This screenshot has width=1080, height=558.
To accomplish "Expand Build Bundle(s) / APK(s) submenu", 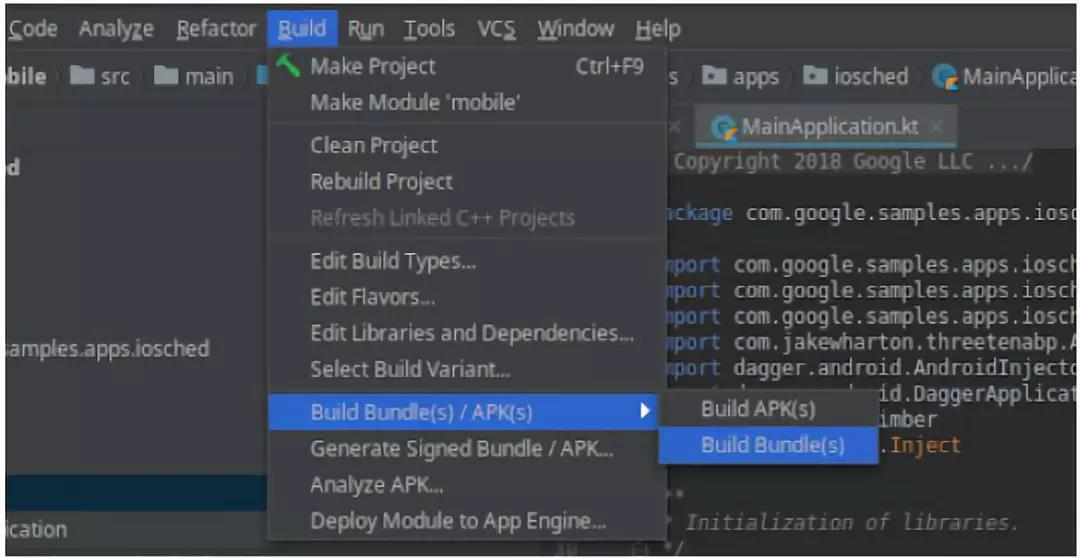I will pos(464,412).
